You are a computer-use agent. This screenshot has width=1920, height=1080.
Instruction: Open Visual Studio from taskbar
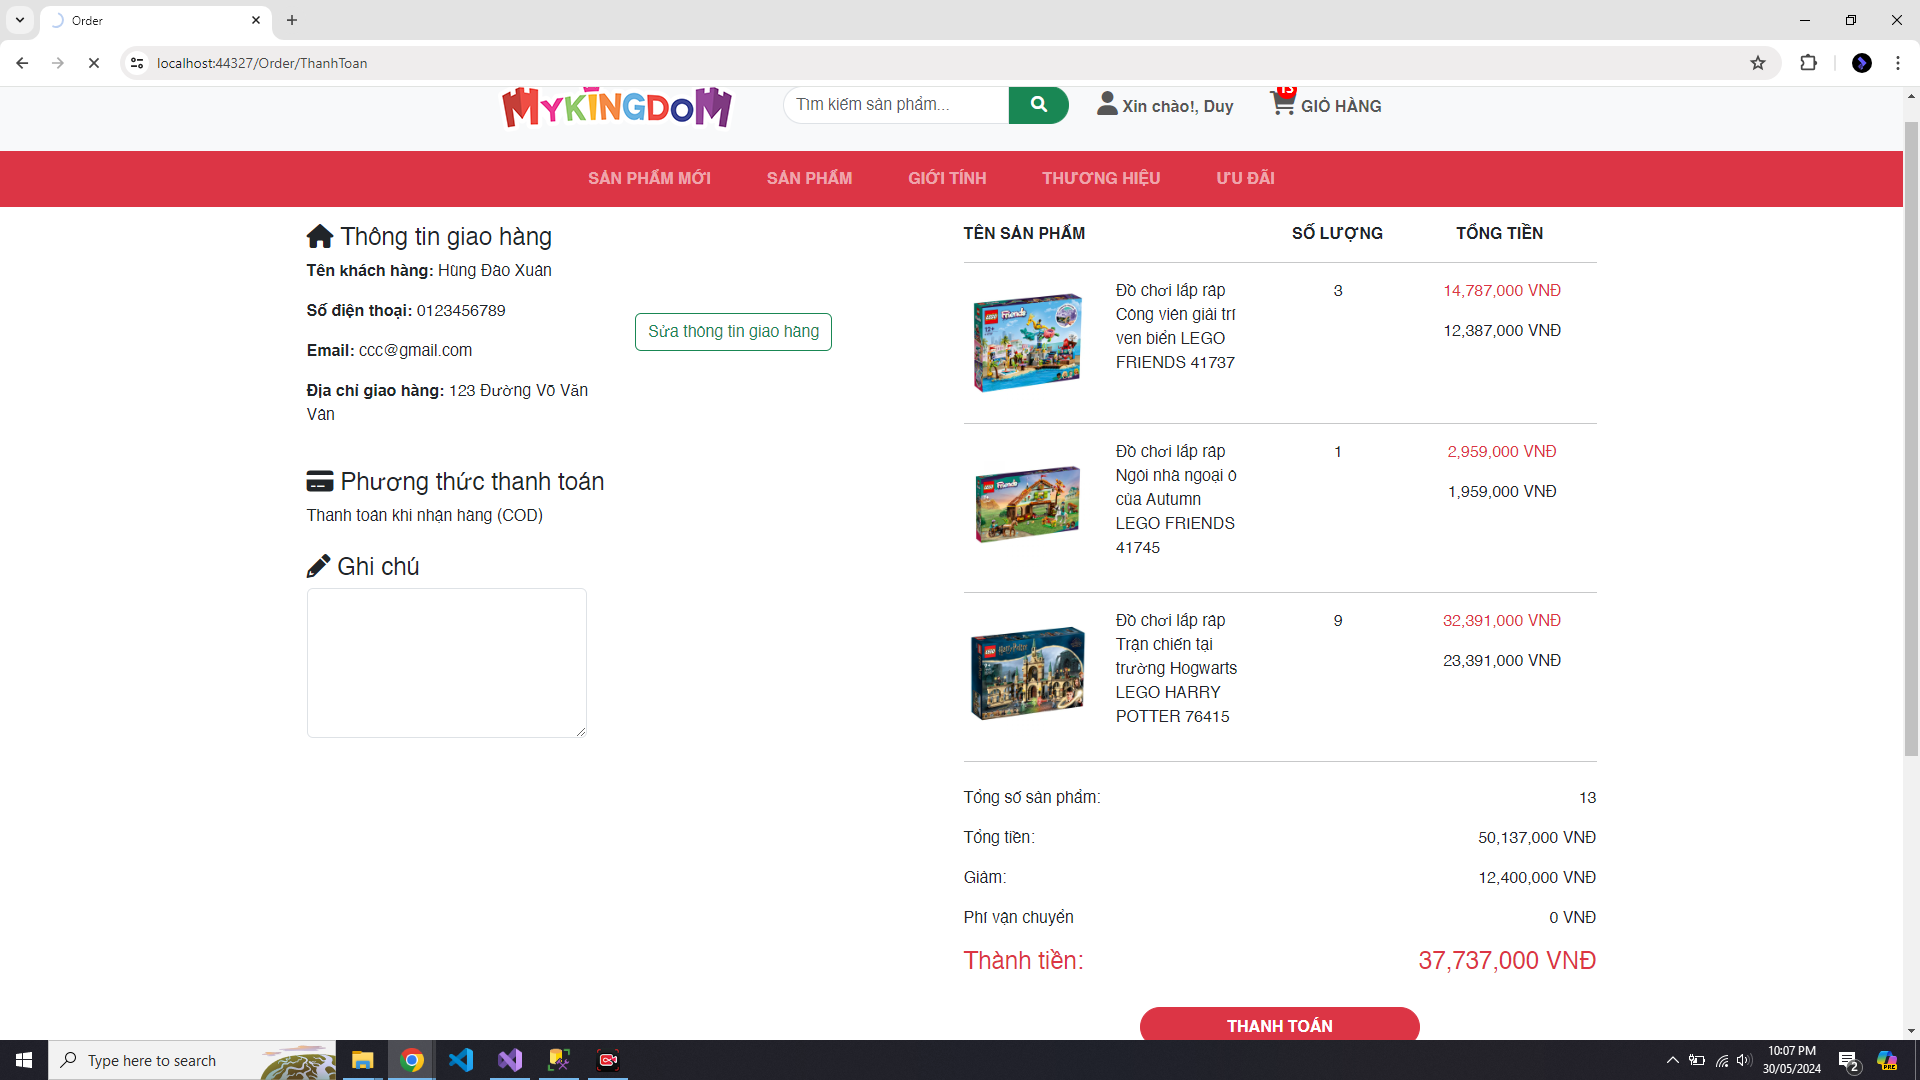(510, 1060)
